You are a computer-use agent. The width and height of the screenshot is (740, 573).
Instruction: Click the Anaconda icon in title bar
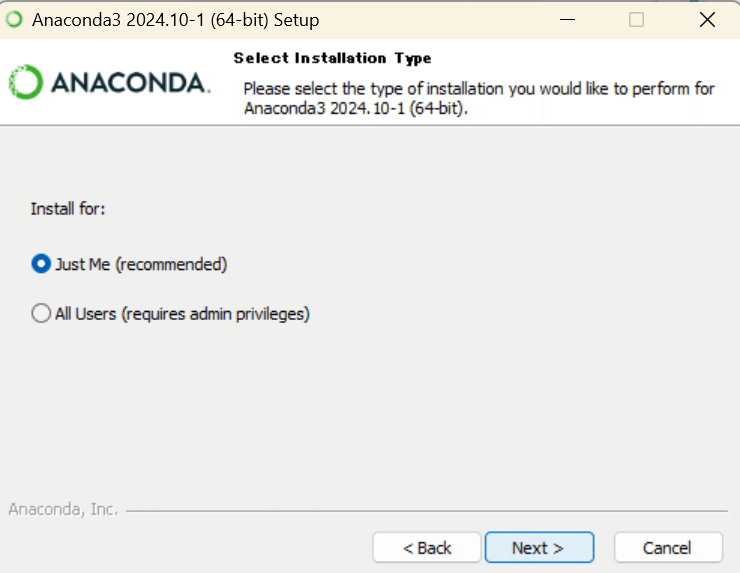[14, 19]
